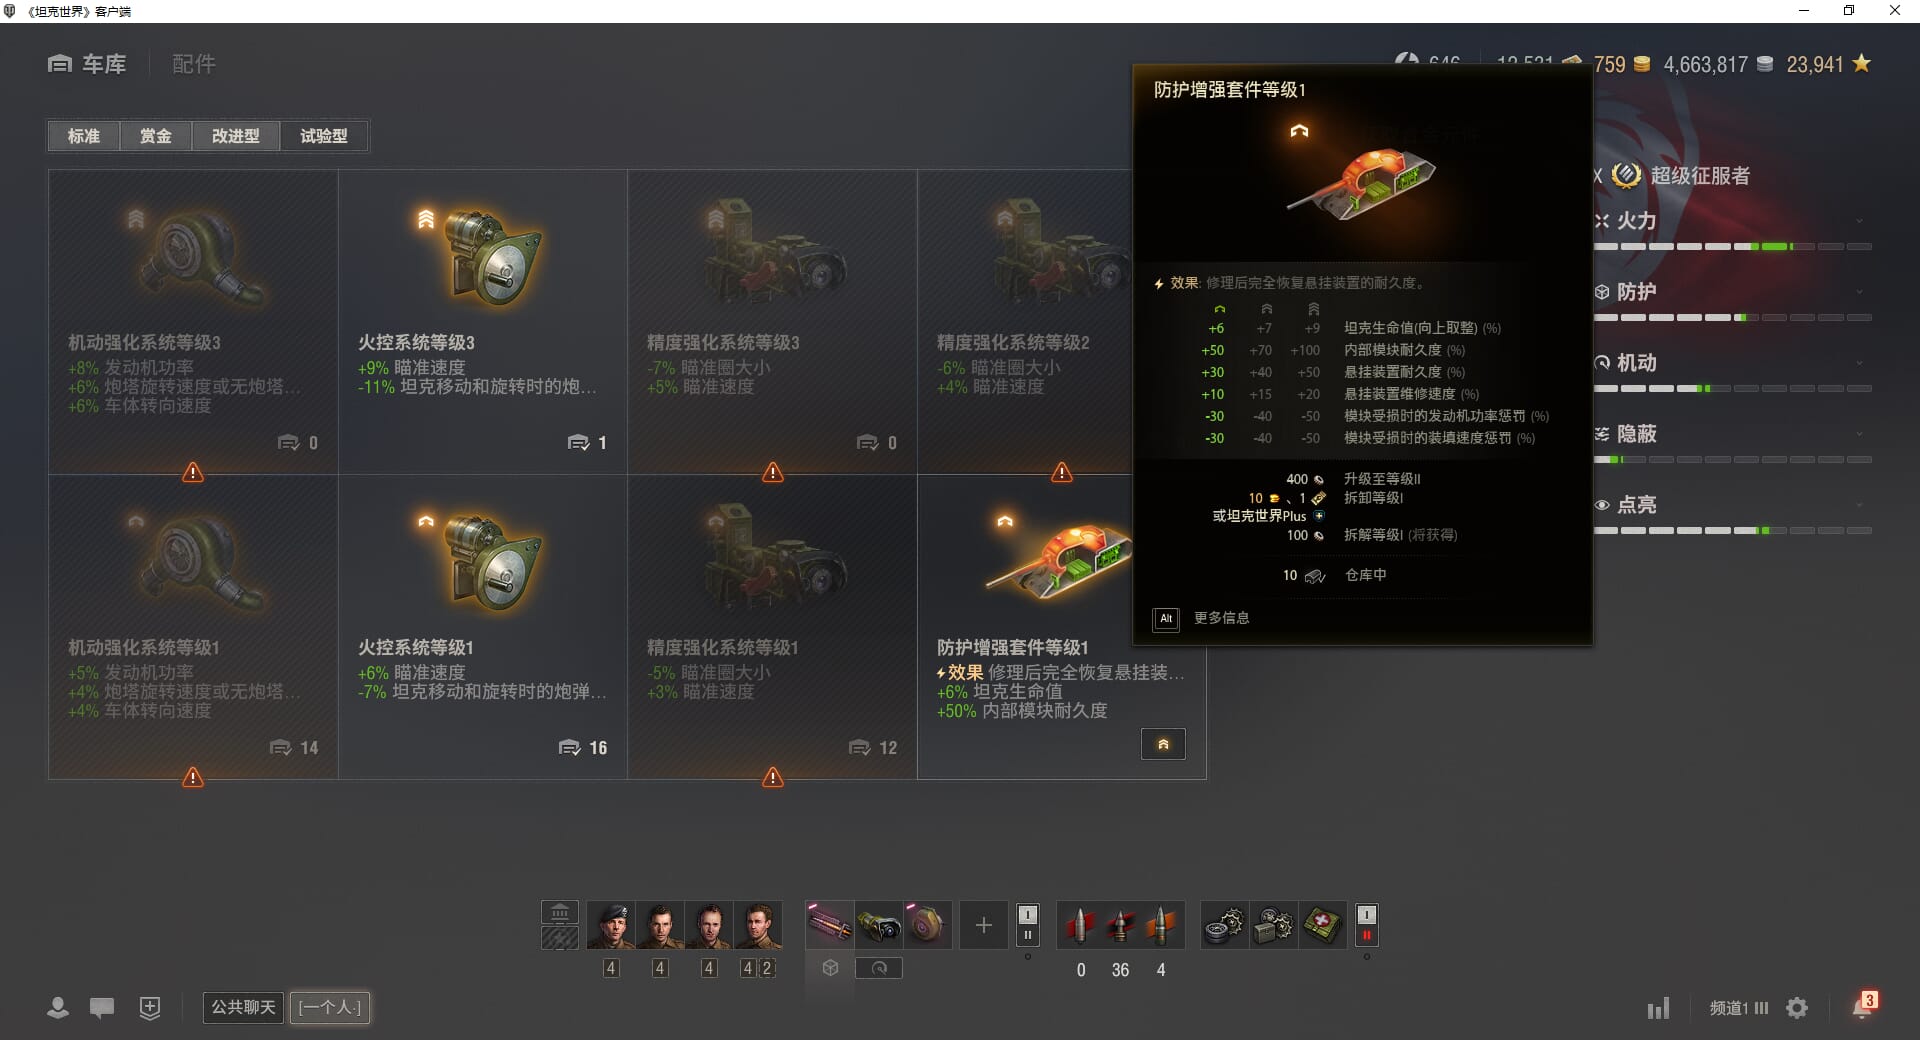Toggle the 一个人 chat channel
Image resolution: width=1920 pixels, height=1040 pixels.
point(330,1007)
